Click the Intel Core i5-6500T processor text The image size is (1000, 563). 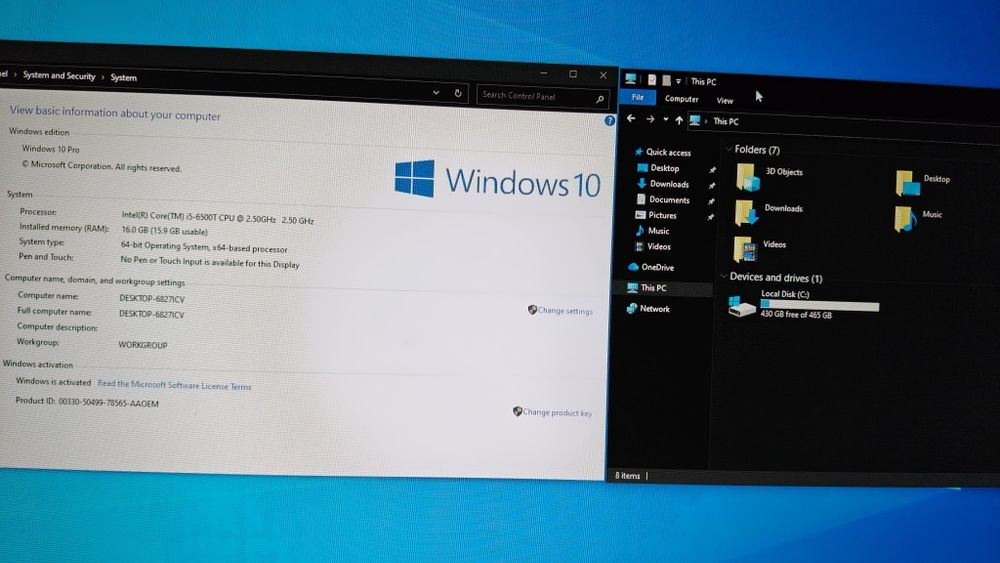217,217
